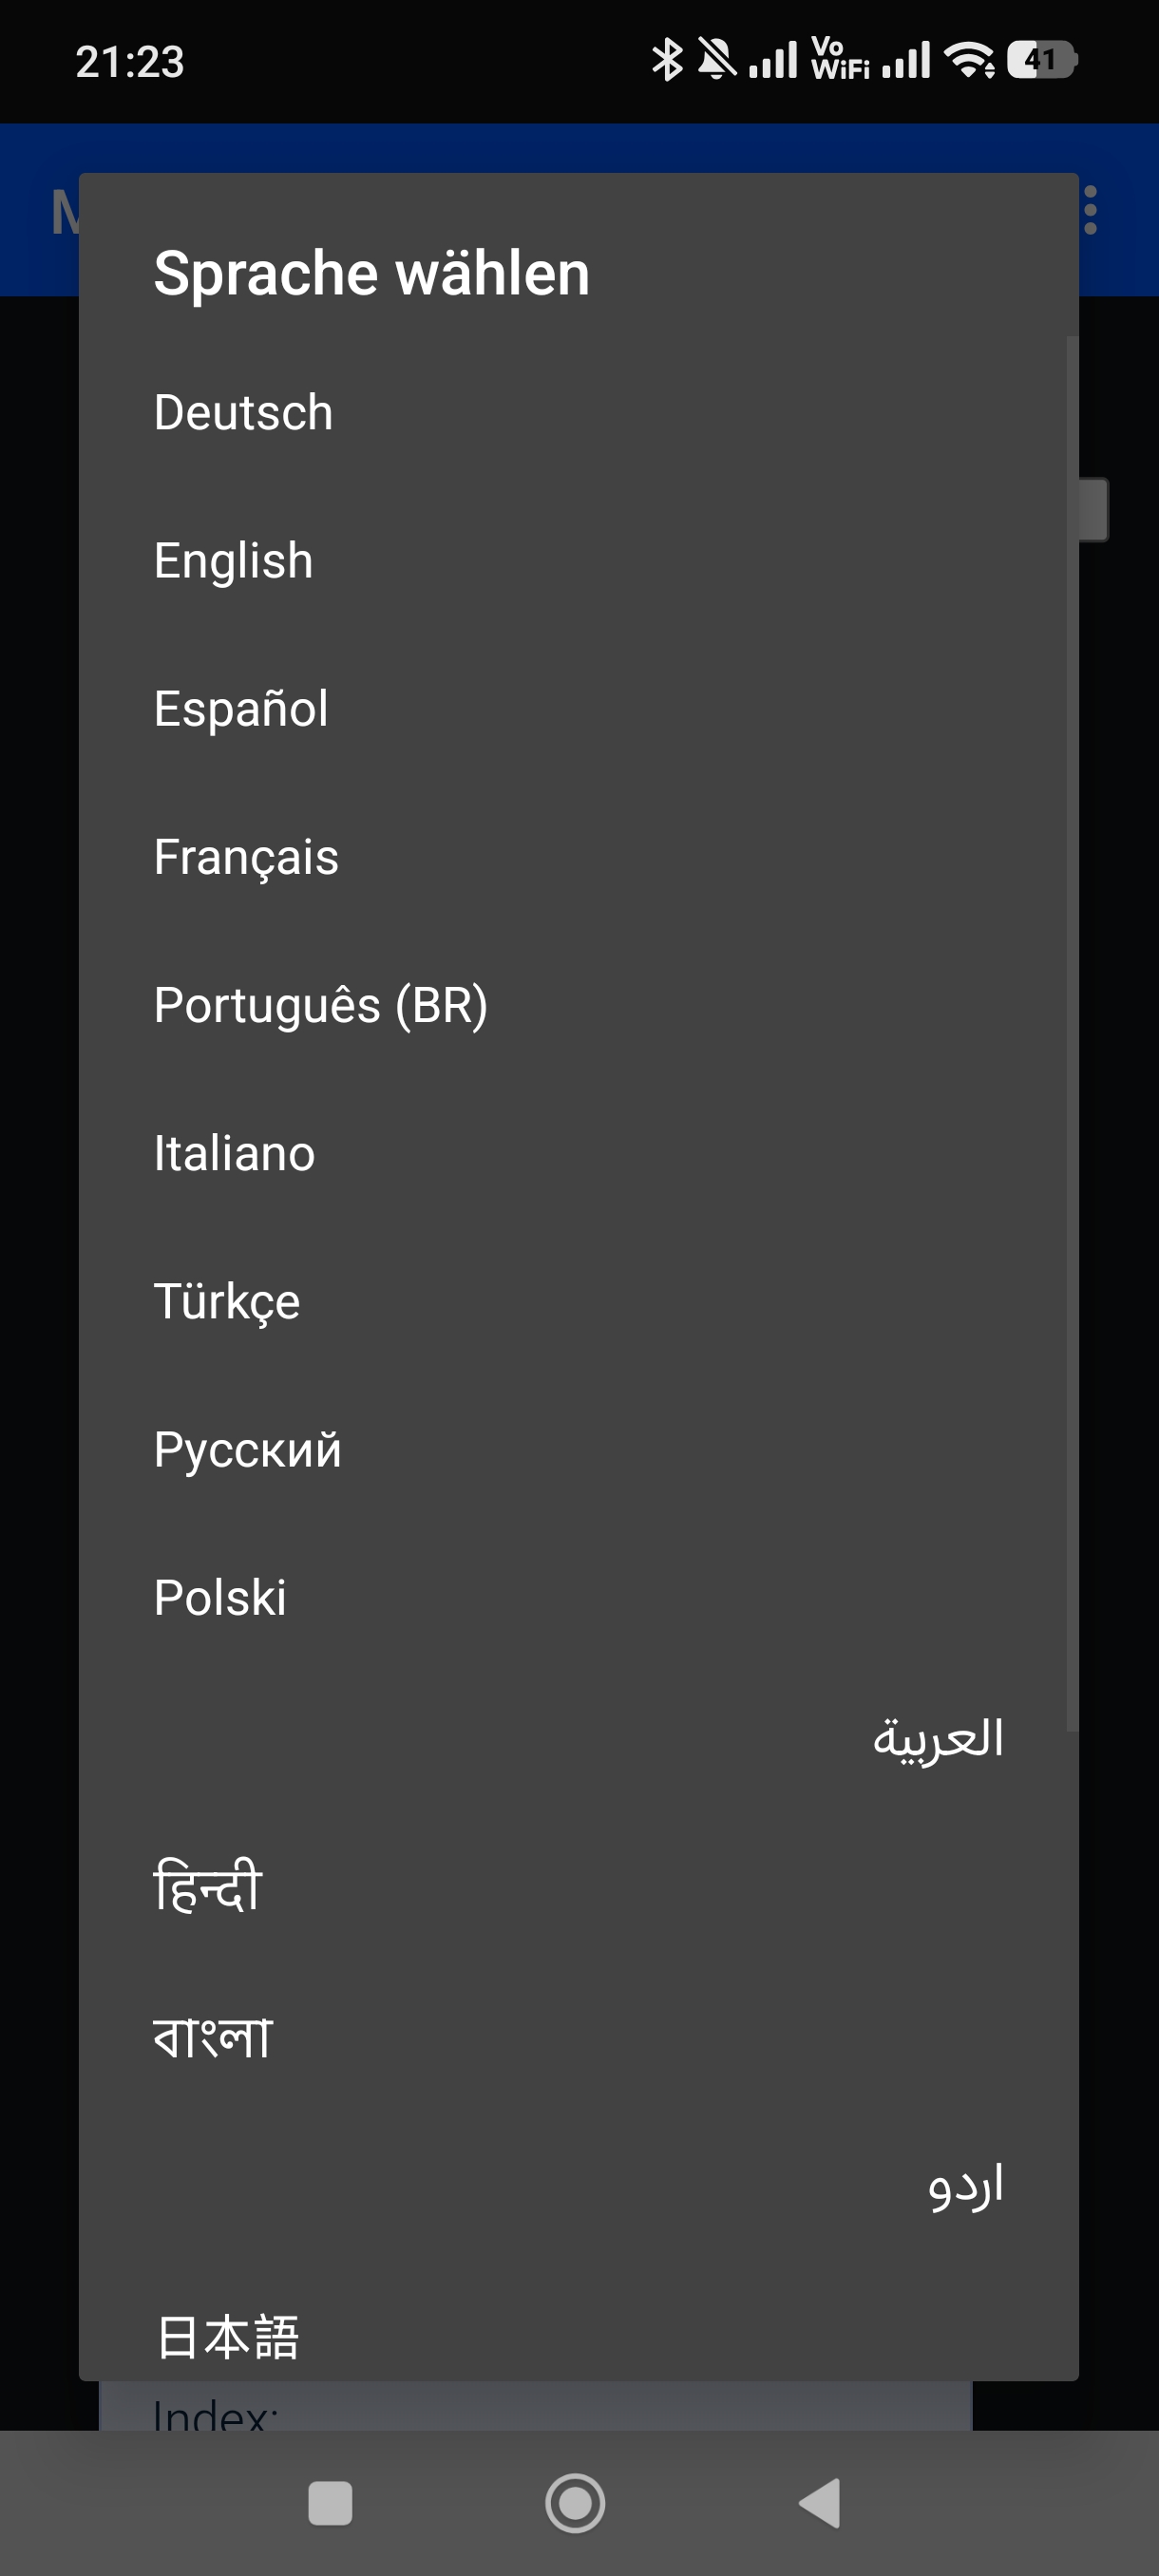Pick the Arabic (العربية) option

937,1739
